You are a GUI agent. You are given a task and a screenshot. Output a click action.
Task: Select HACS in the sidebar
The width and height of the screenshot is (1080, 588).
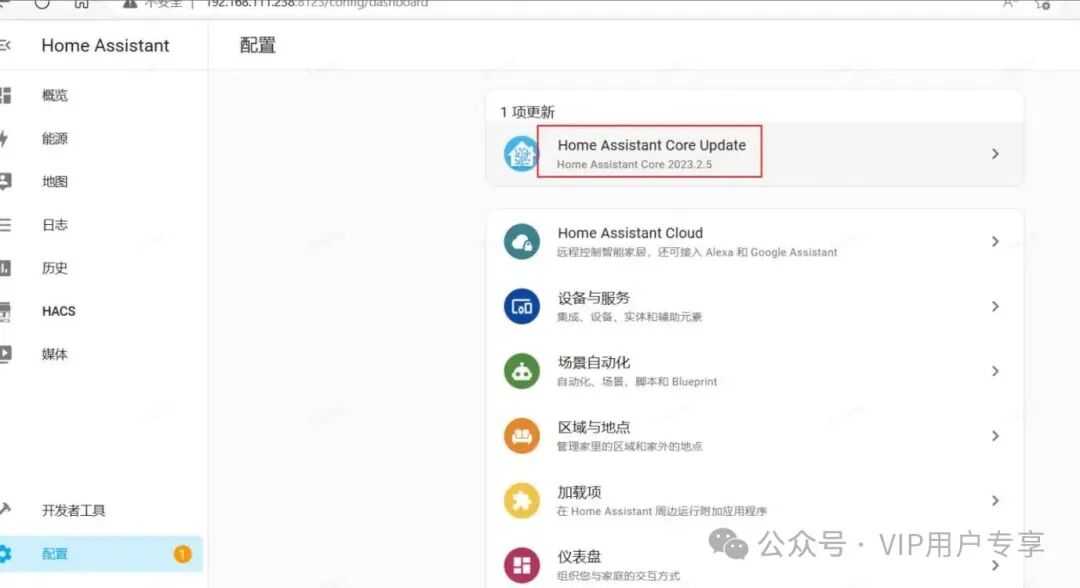pos(59,311)
